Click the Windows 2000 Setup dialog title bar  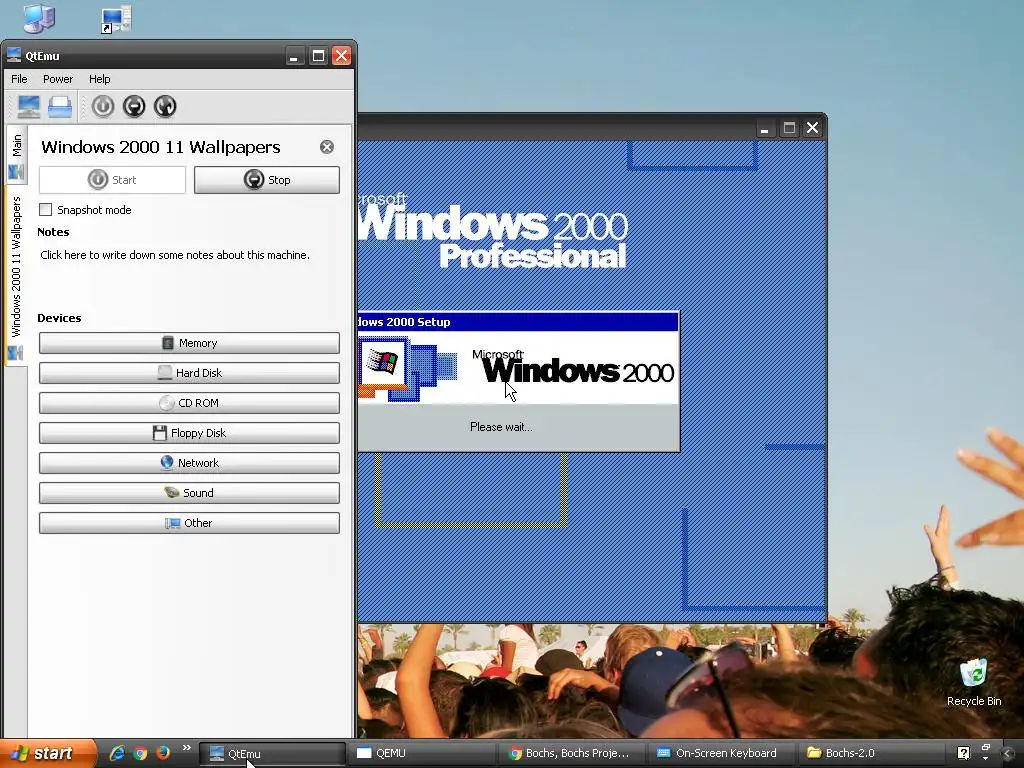518,322
